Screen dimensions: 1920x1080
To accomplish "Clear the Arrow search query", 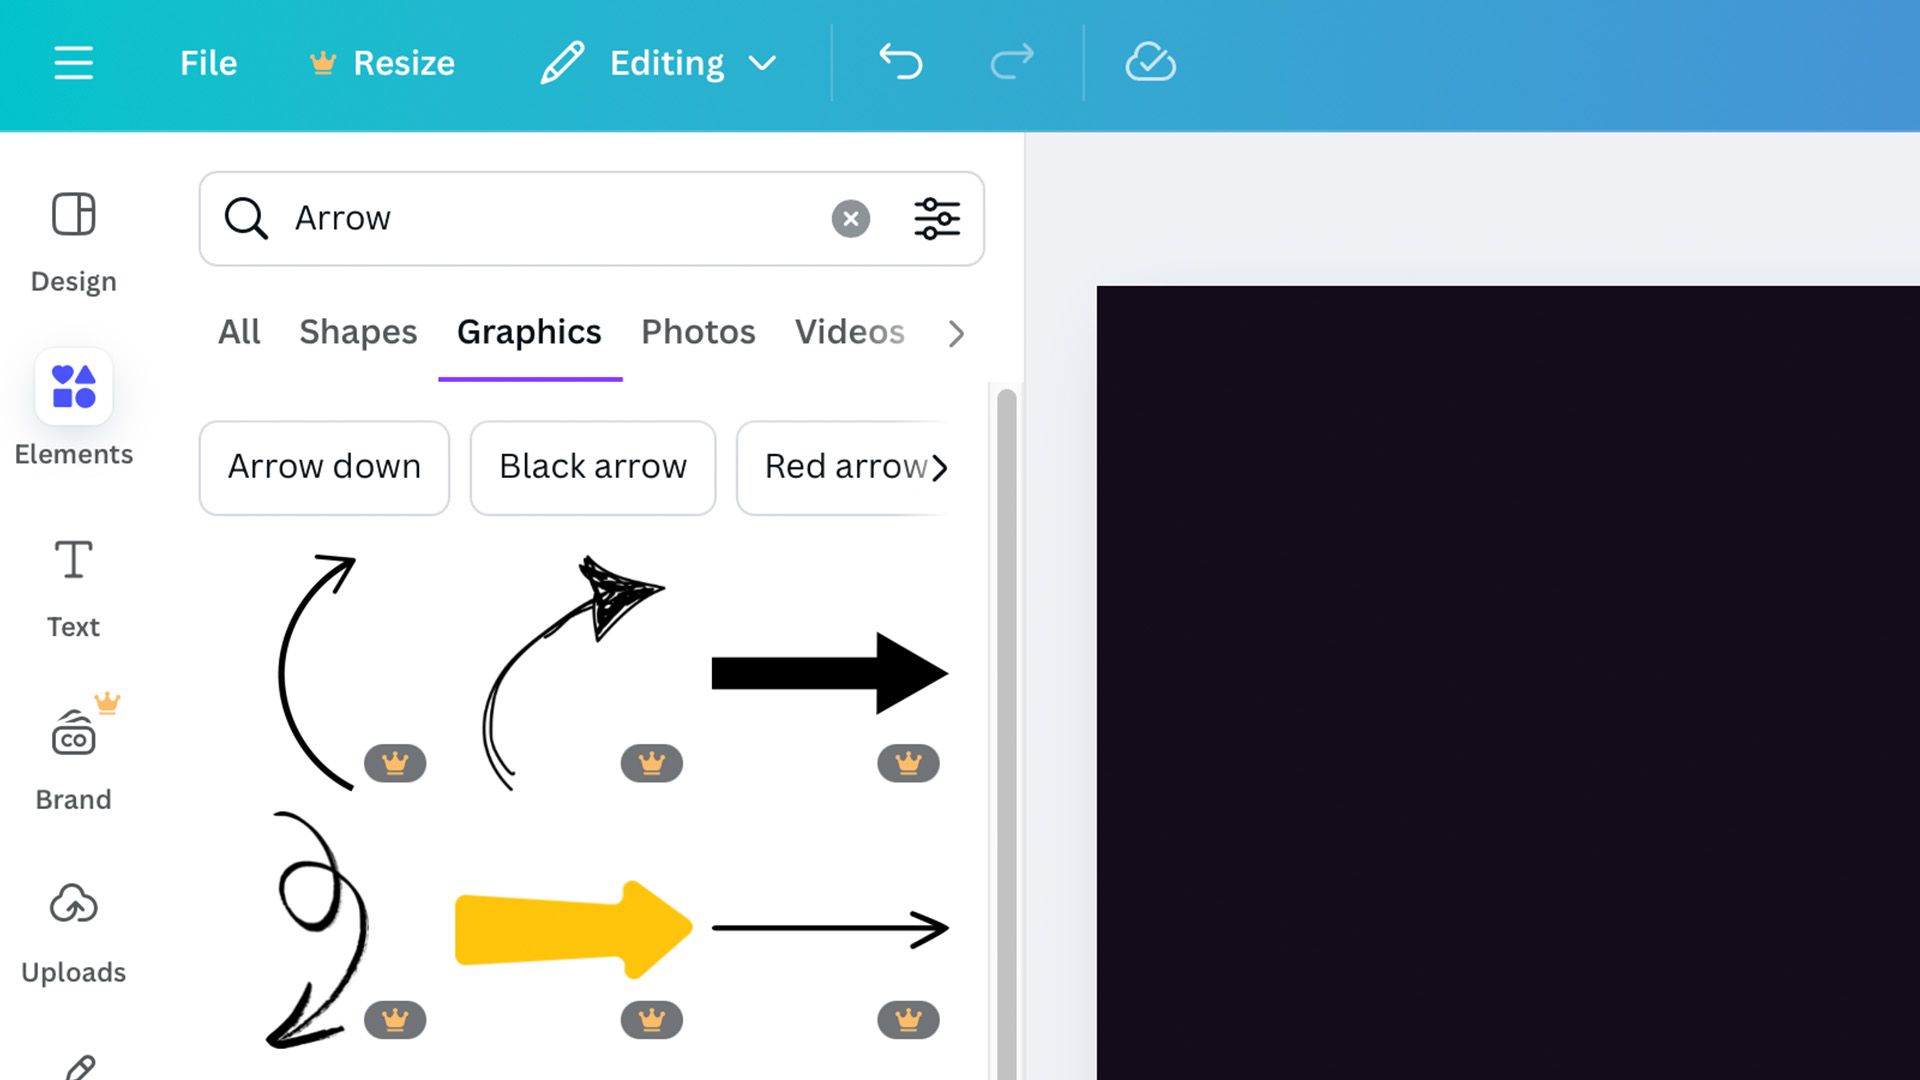I will [x=849, y=218].
